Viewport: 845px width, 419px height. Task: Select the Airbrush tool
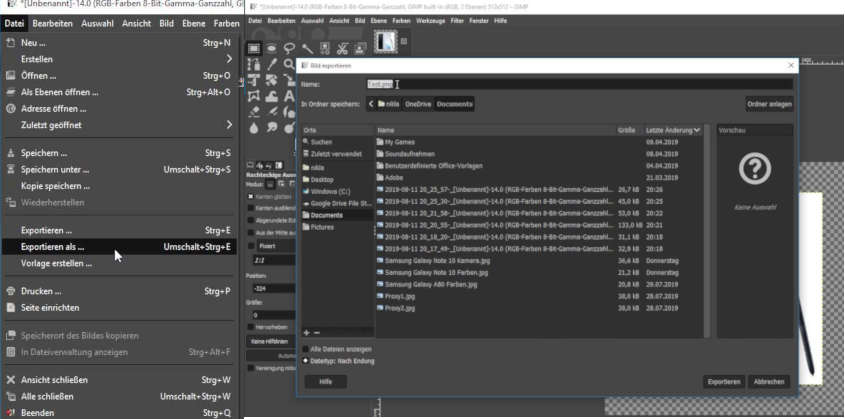(x=272, y=111)
